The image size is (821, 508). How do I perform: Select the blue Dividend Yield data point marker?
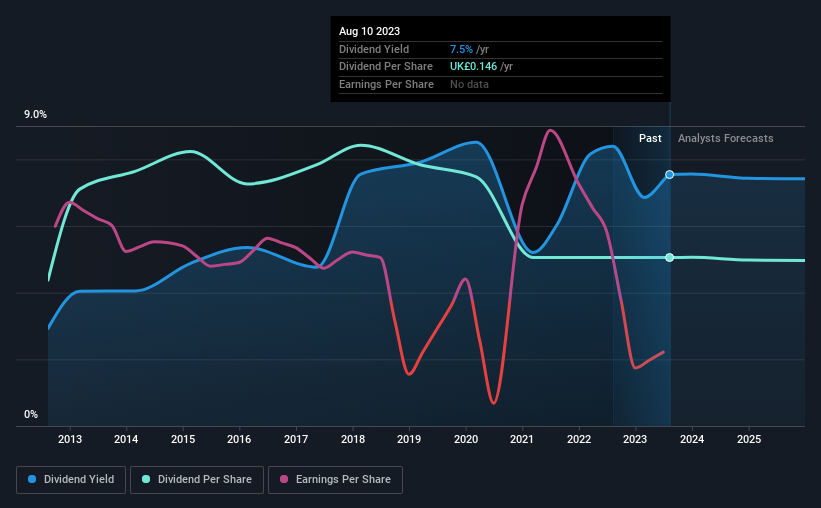click(x=670, y=174)
